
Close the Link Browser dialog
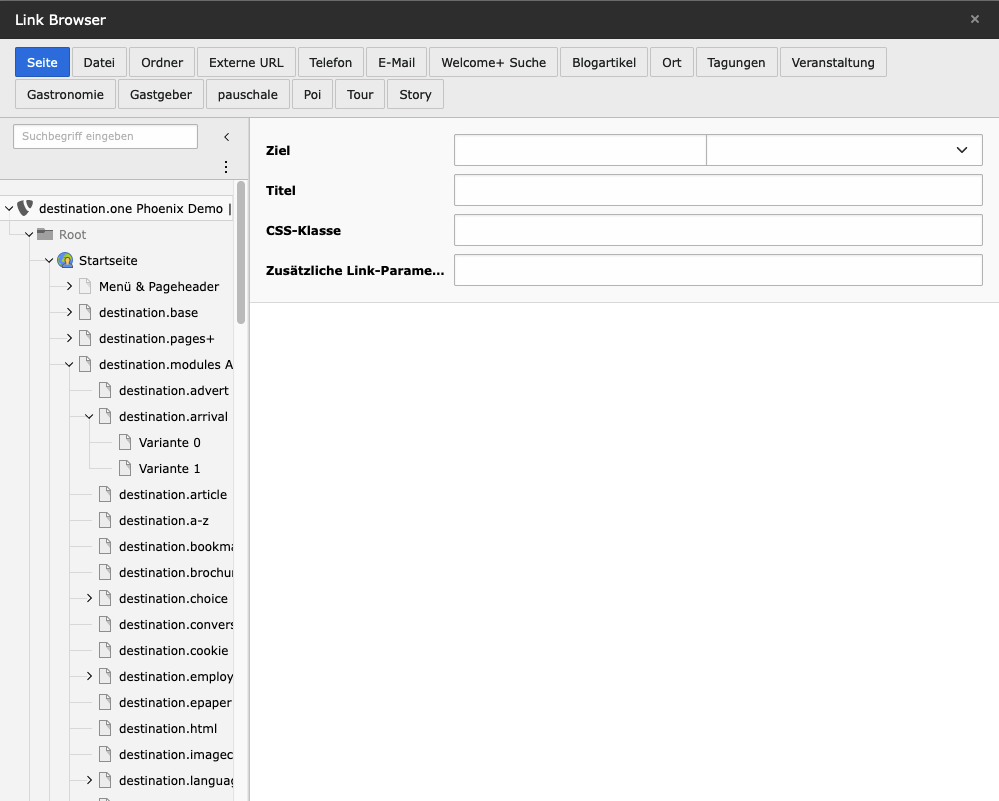click(x=975, y=19)
